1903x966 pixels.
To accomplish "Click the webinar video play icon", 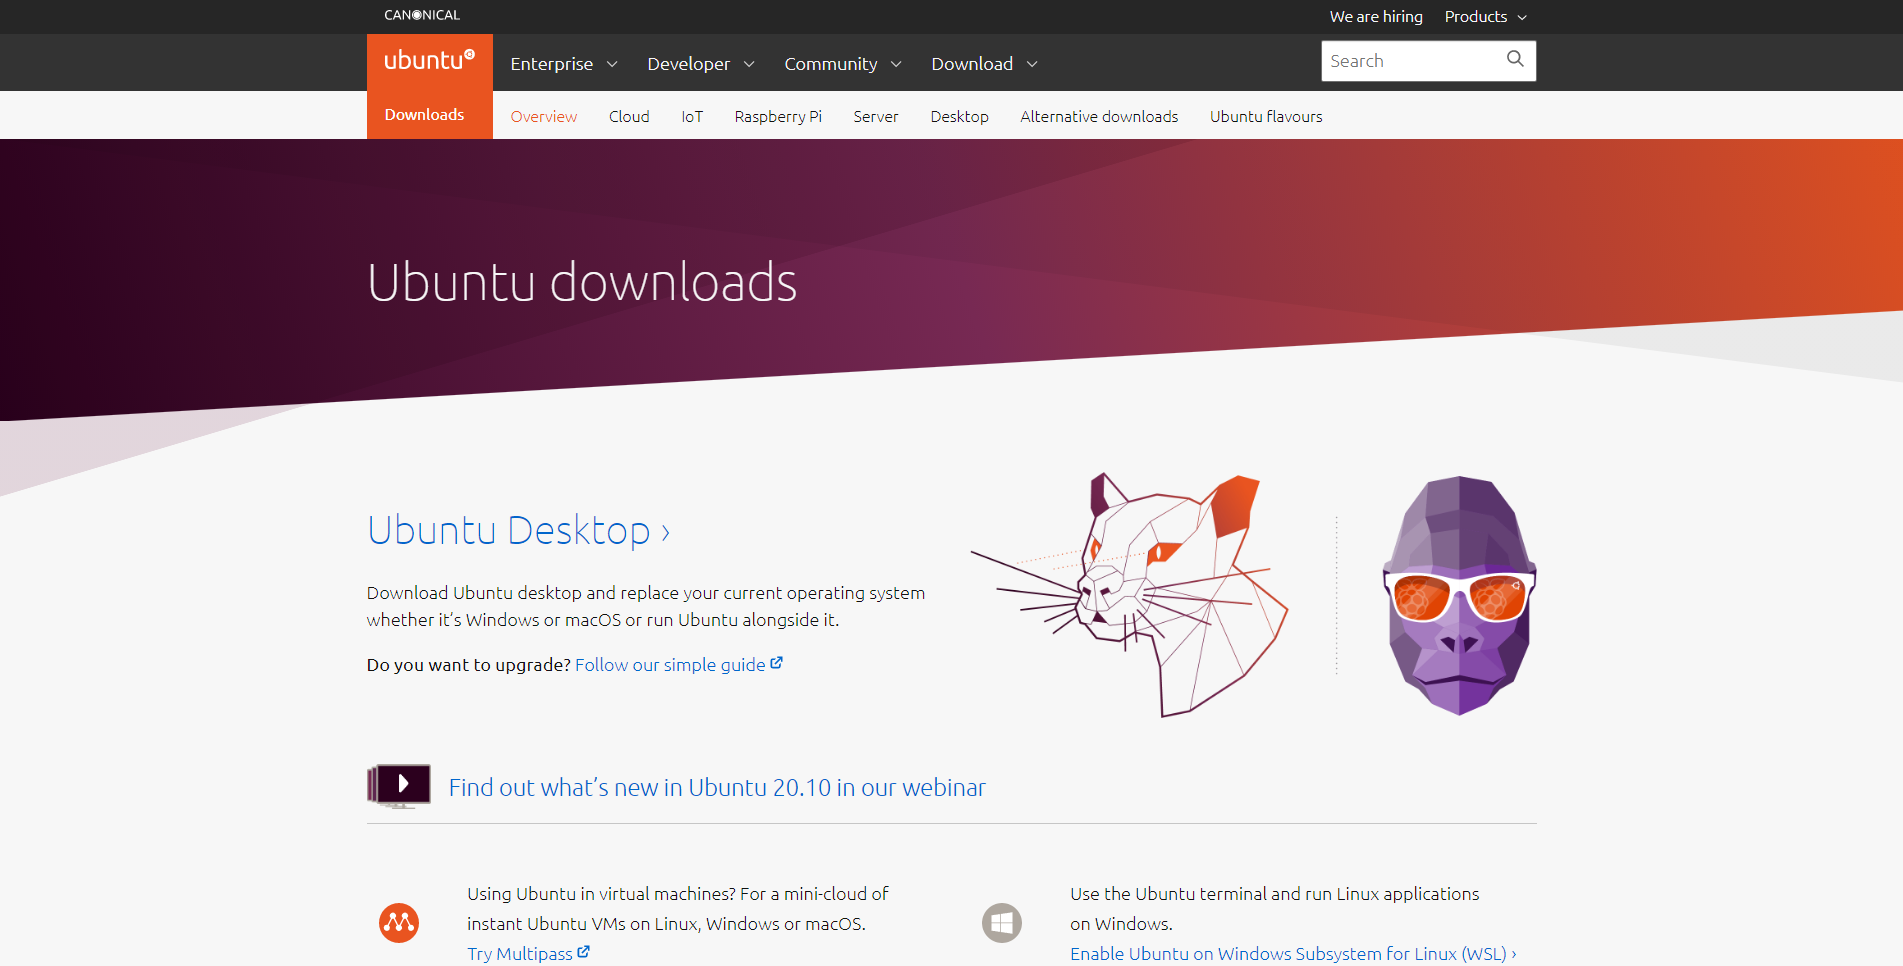I will coord(399,786).
